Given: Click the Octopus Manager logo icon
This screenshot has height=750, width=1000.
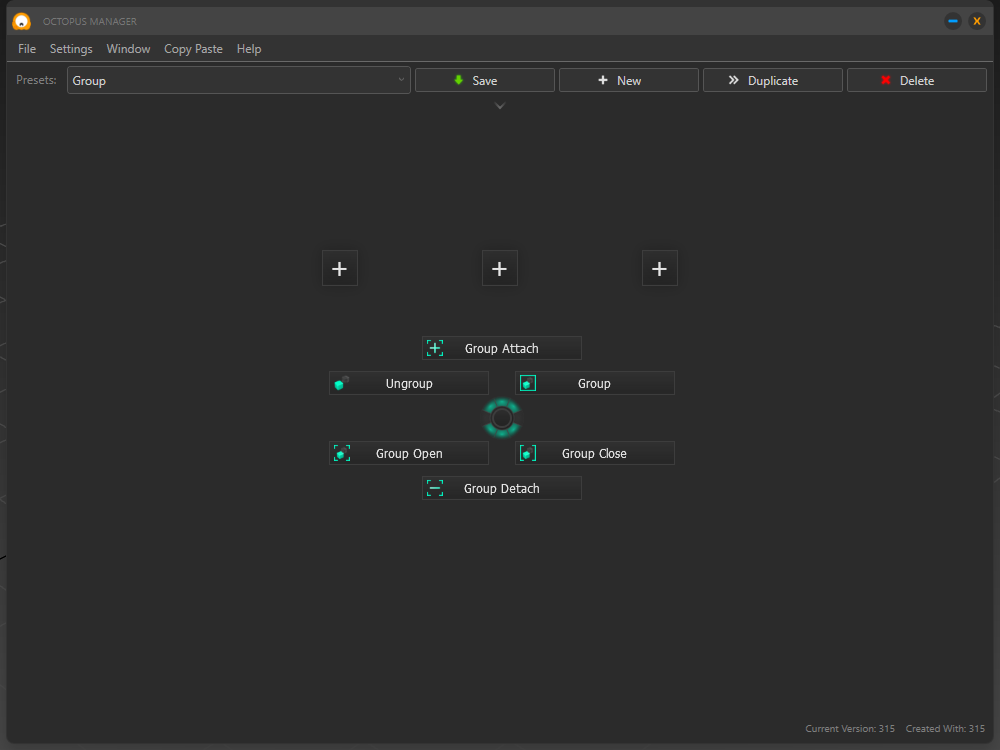Looking at the screenshot, I should [x=22, y=21].
